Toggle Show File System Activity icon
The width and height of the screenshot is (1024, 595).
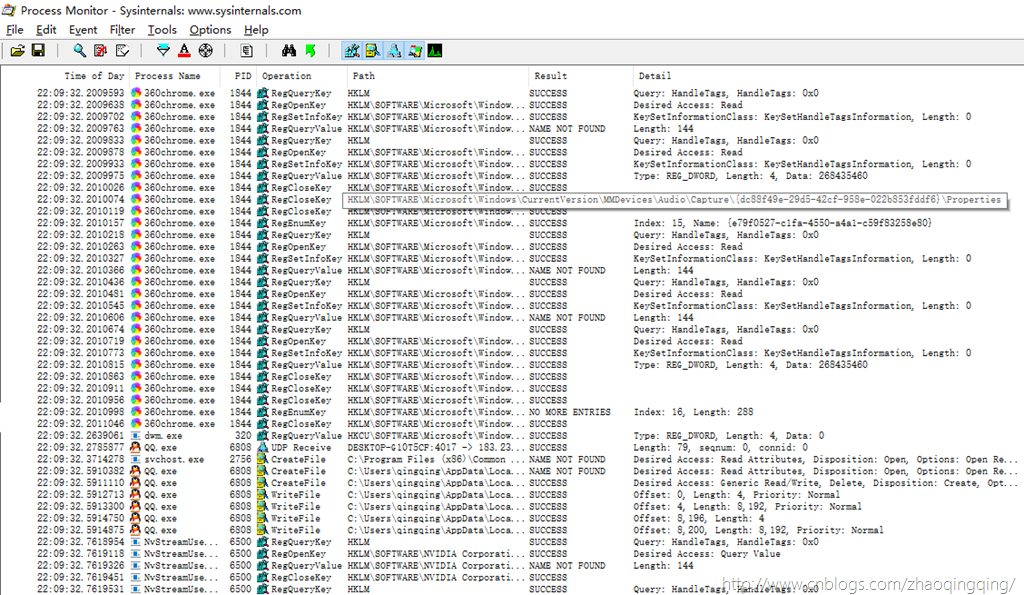pyautogui.click(x=373, y=50)
